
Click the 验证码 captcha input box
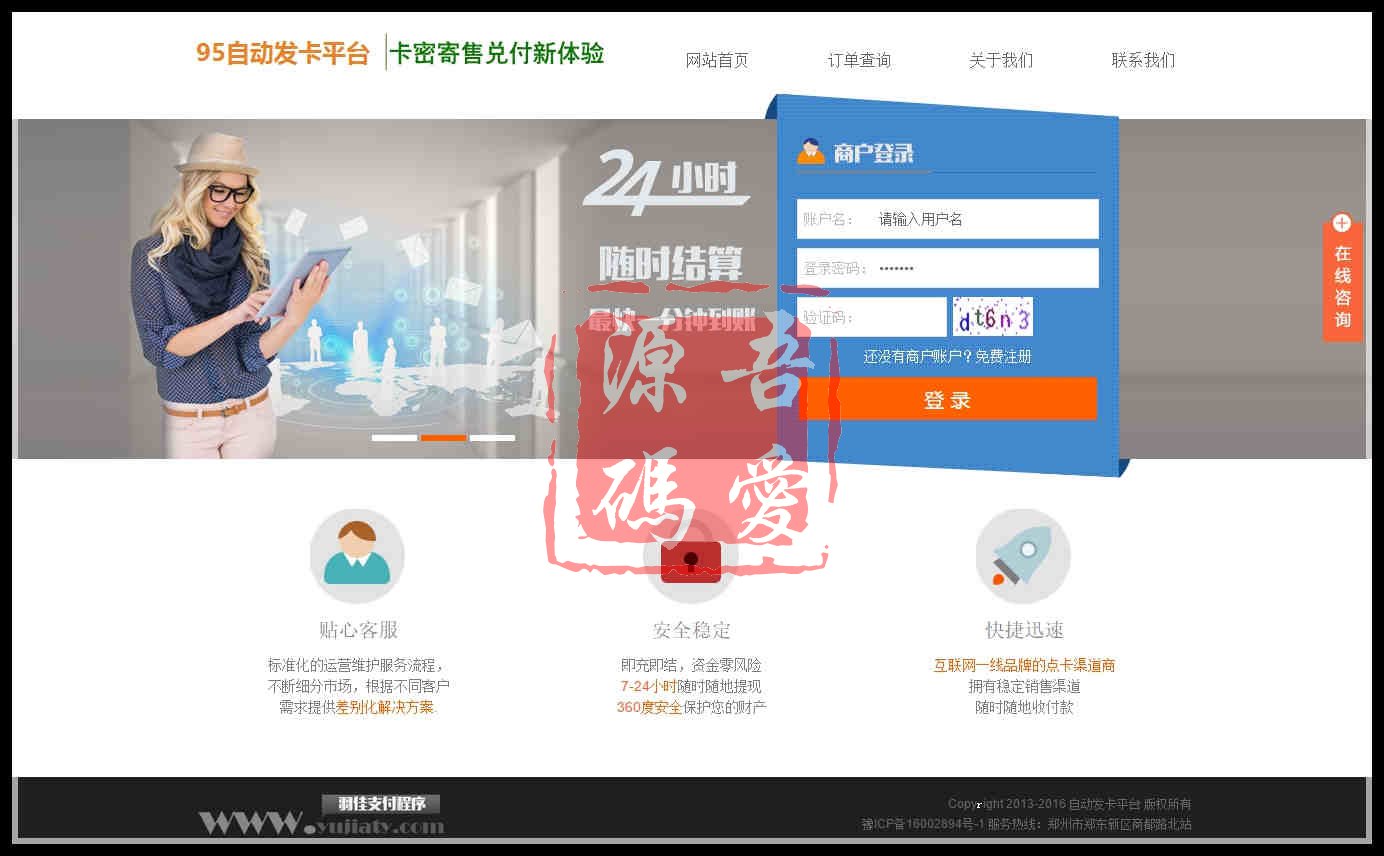tap(871, 317)
